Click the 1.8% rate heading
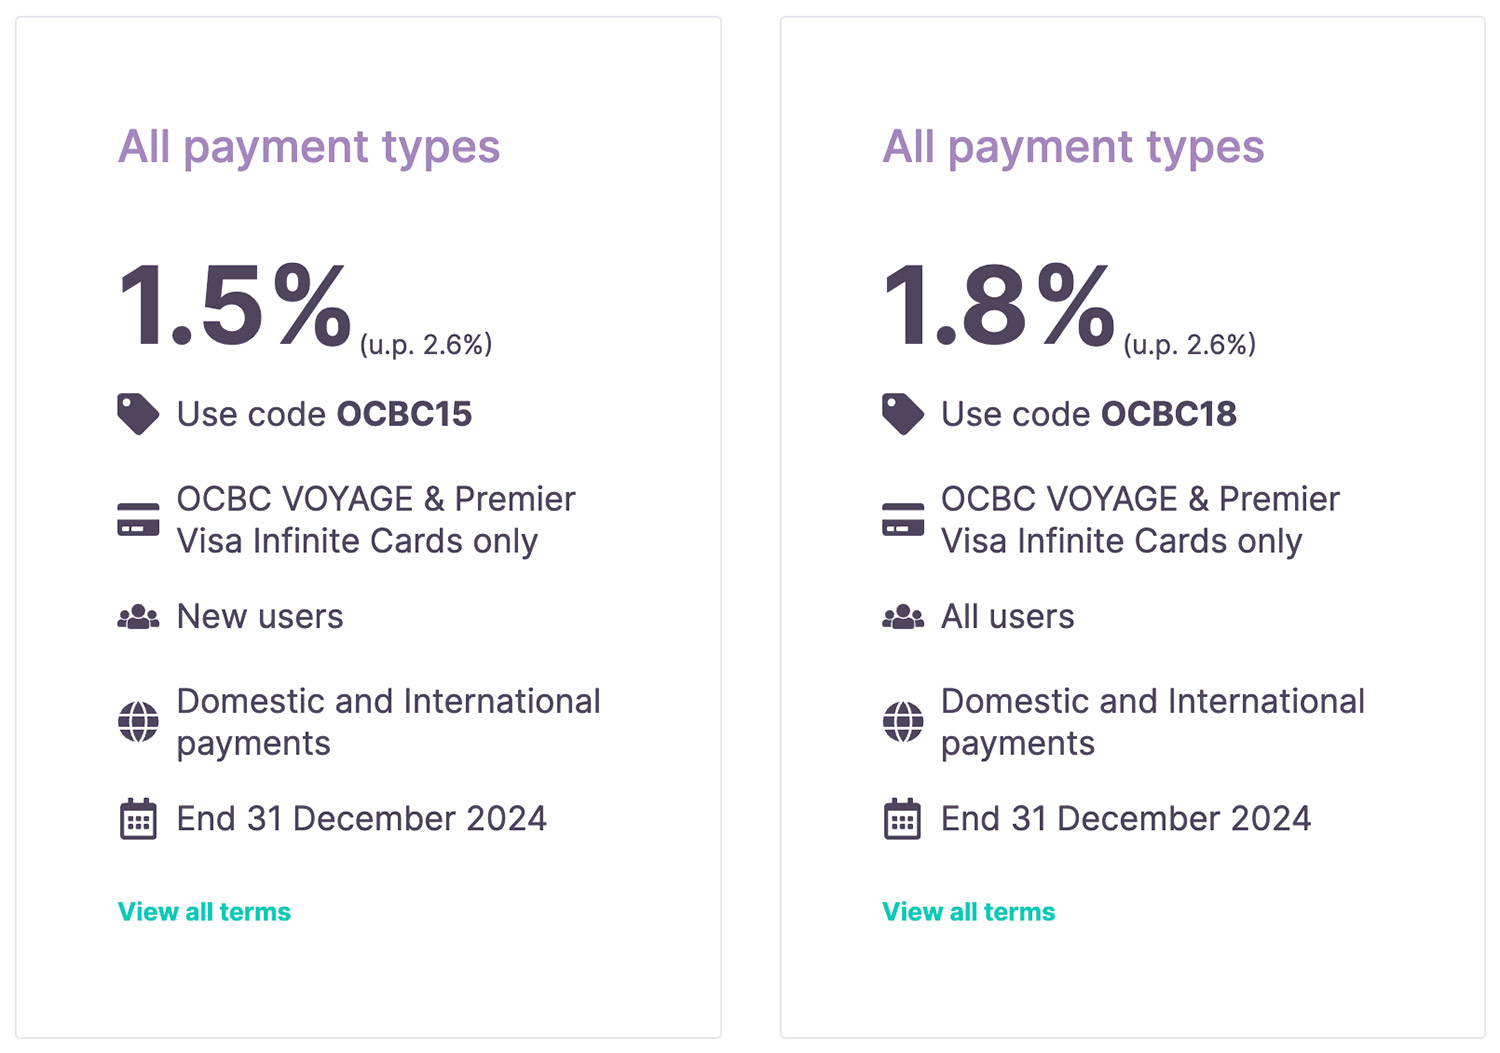This screenshot has height=1053, width=1500. (x=999, y=306)
